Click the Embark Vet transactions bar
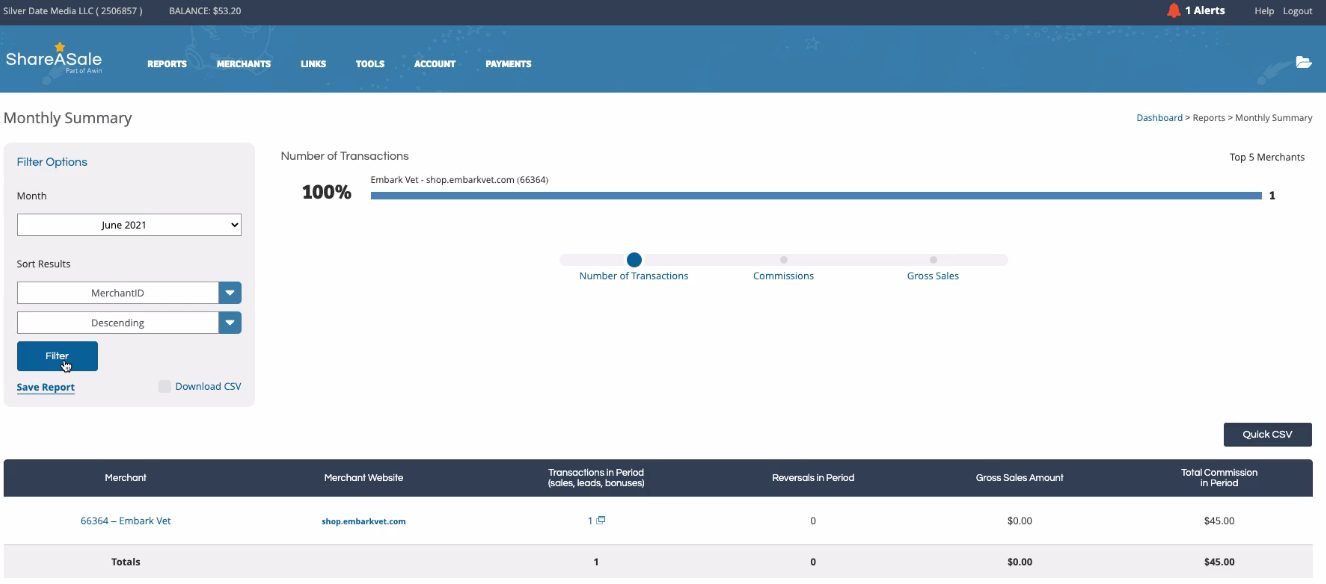1326x584 pixels. [816, 196]
